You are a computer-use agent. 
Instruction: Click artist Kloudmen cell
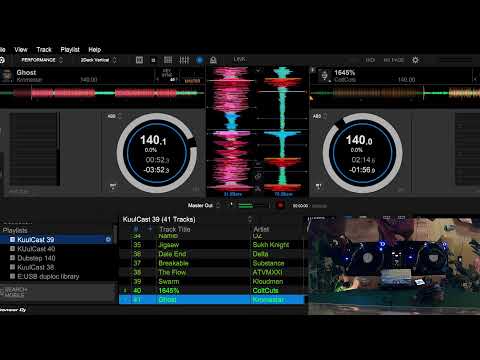(268, 281)
